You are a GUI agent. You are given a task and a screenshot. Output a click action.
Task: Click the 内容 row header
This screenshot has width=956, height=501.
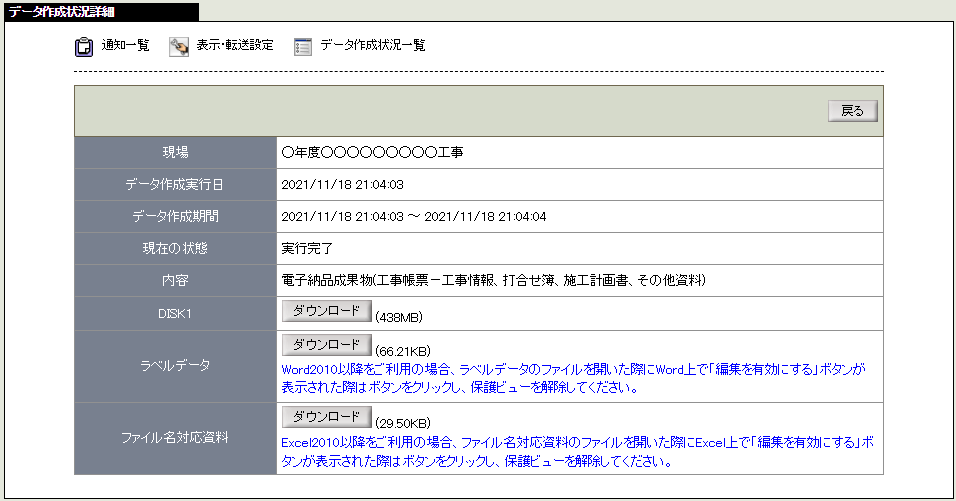point(175,280)
